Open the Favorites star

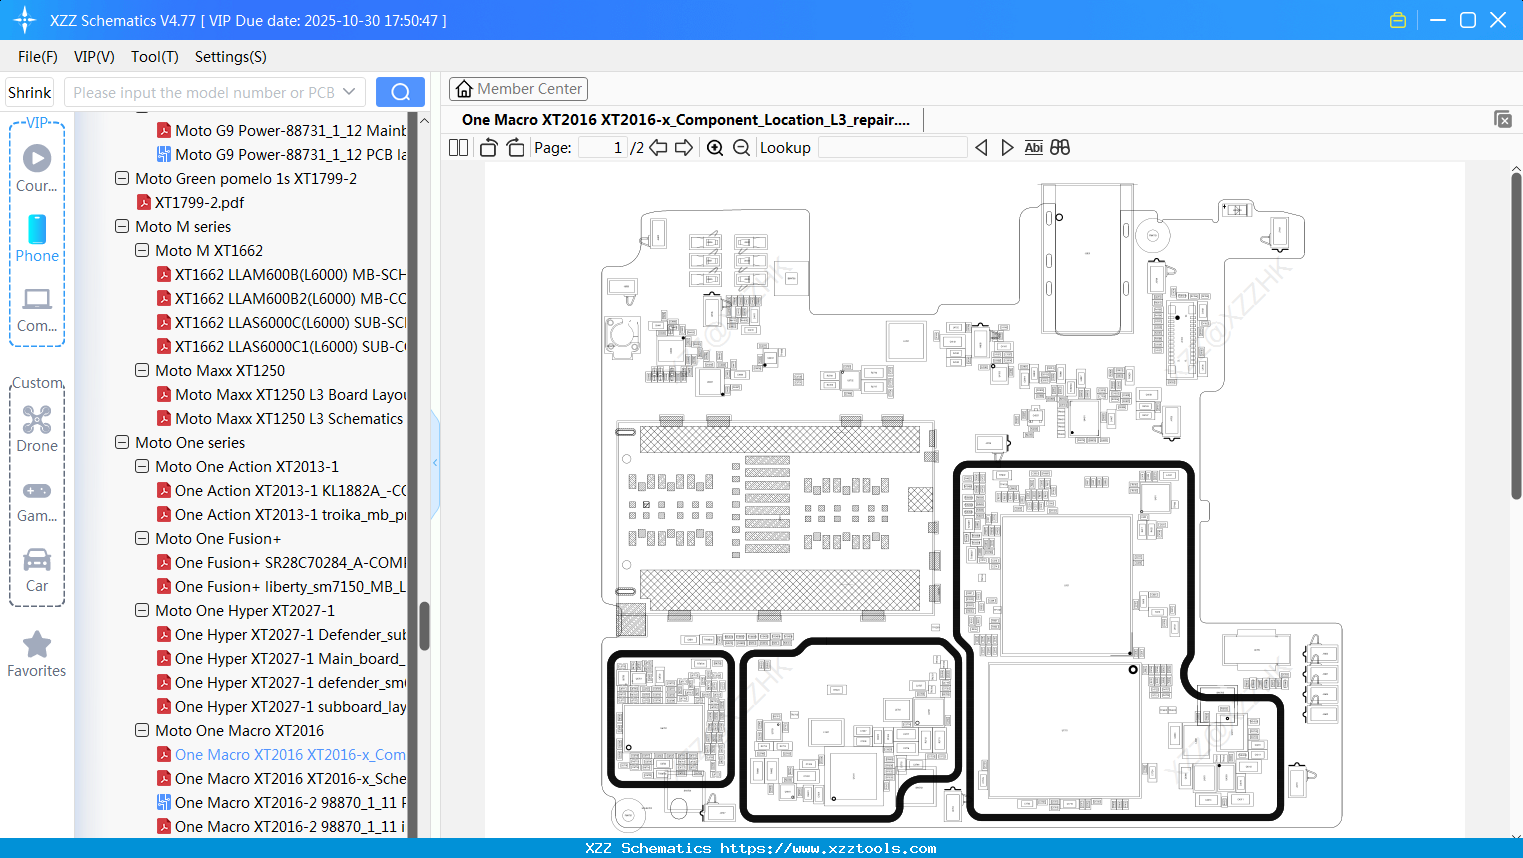(37, 654)
